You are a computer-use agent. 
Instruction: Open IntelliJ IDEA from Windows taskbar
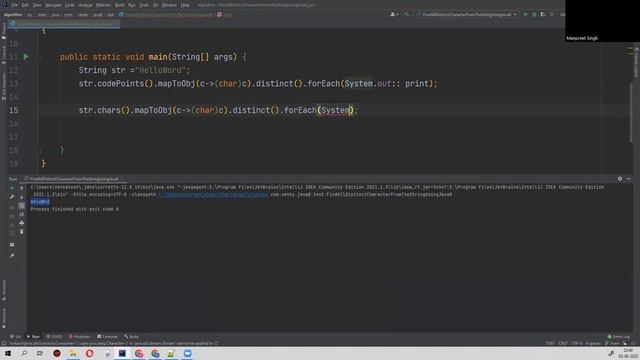[x=122, y=353]
